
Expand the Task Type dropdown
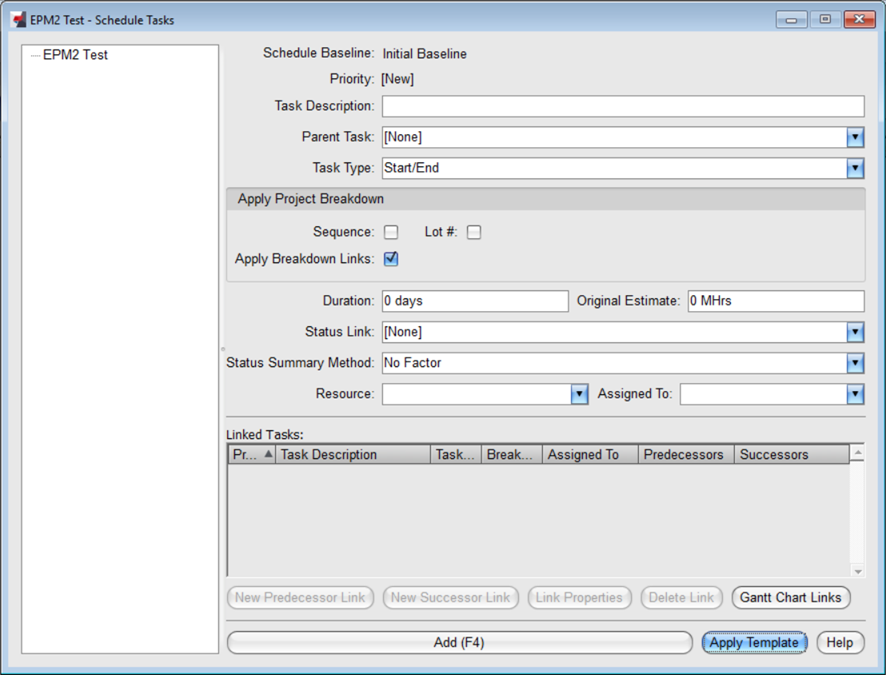click(855, 168)
